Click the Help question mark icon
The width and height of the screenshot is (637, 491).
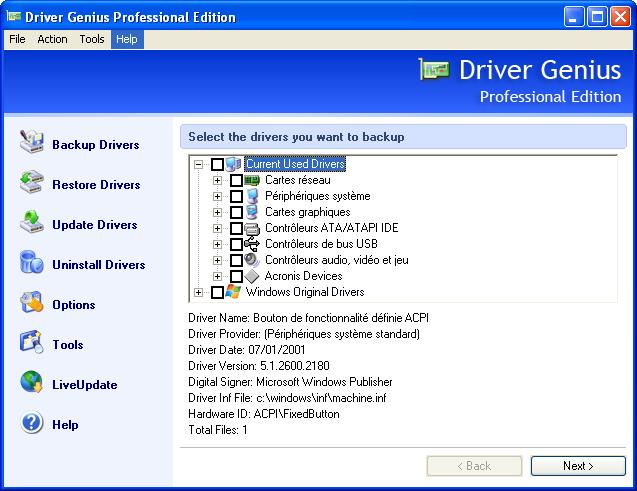click(x=32, y=424)
